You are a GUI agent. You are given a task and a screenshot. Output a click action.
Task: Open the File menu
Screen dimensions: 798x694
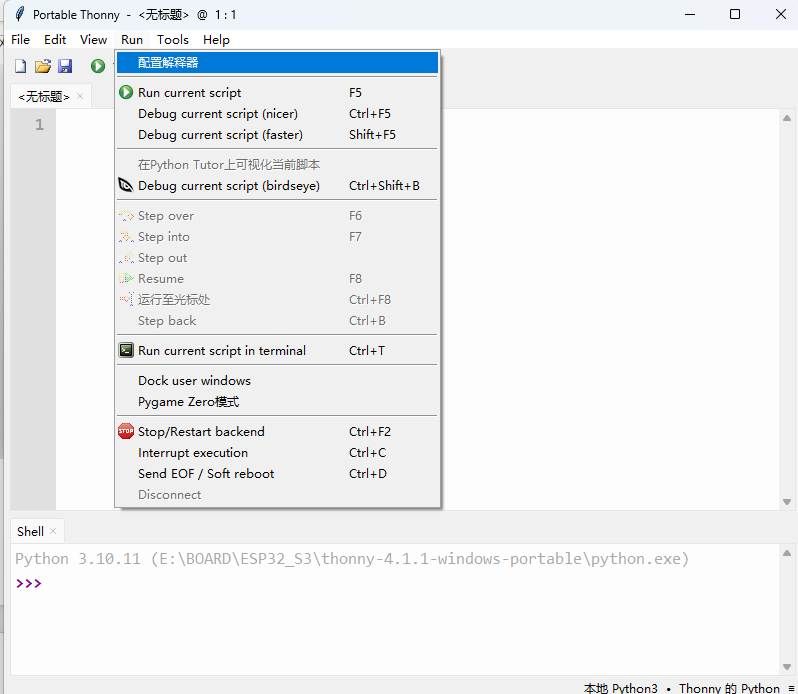click(20, 40)
